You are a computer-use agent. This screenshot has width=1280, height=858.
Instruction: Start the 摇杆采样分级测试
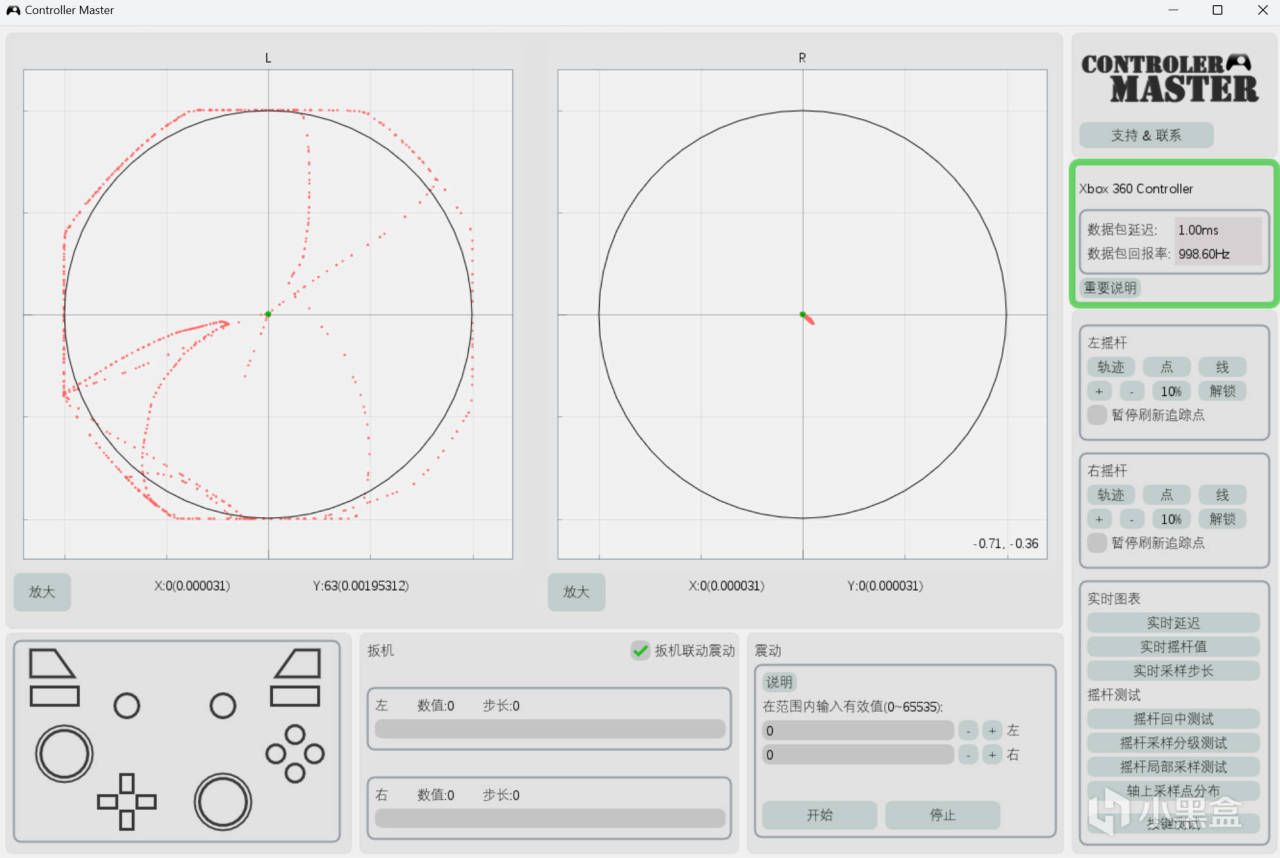(1173, 743)
